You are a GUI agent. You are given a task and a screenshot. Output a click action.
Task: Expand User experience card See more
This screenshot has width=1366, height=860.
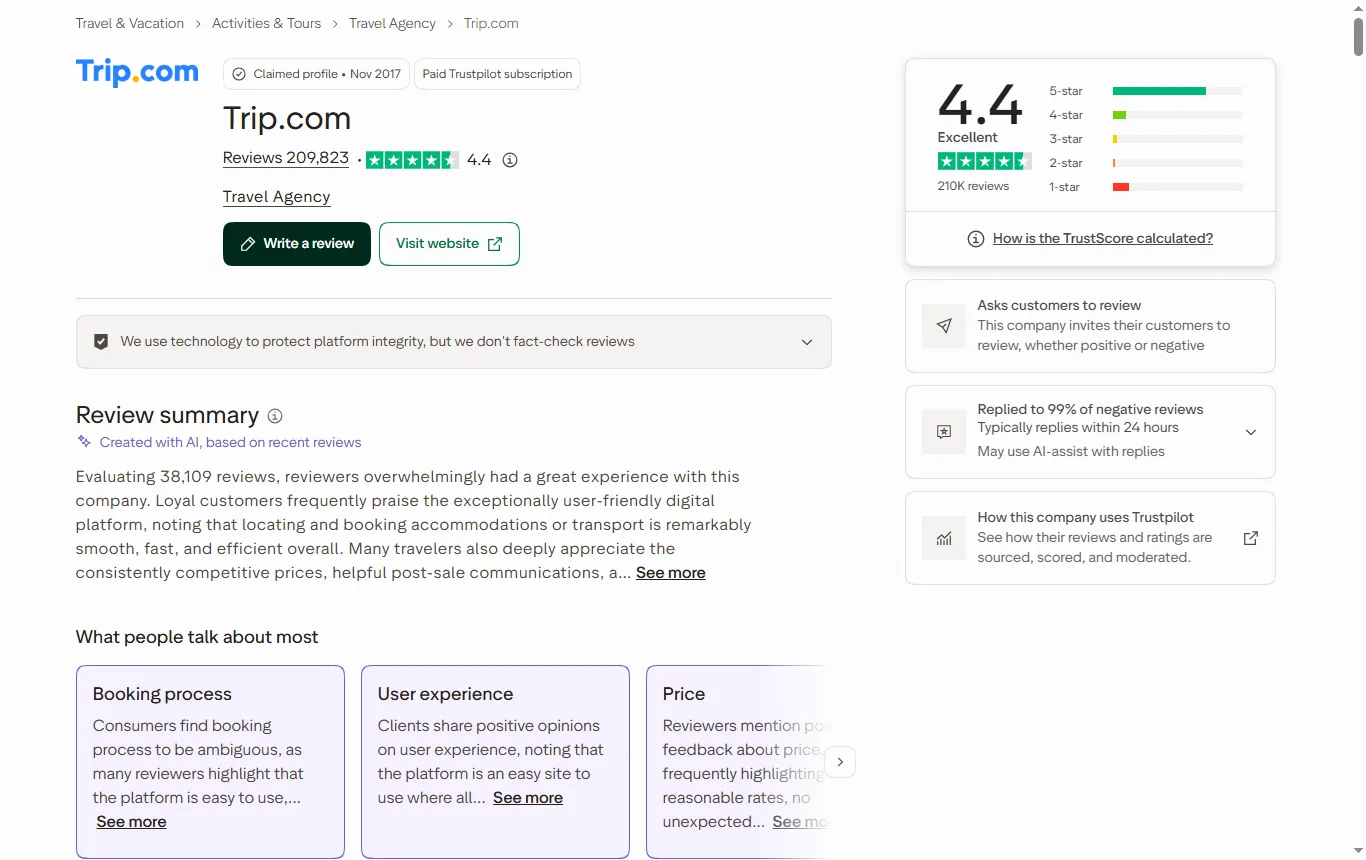[x=528, y=798]
